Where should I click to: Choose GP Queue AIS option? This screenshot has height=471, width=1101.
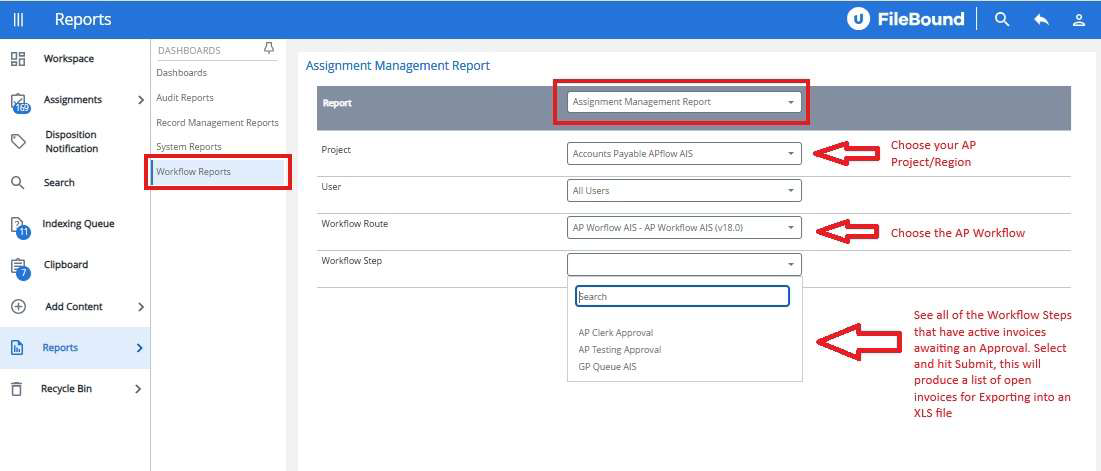pos(607,366)
